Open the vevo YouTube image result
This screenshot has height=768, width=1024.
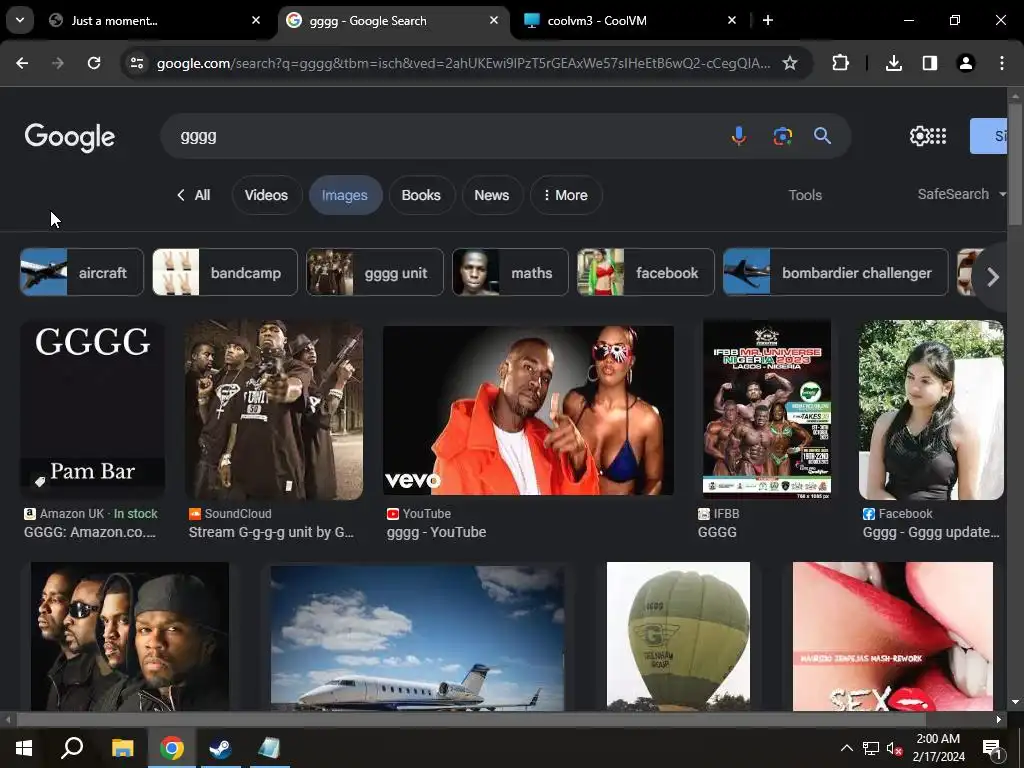point(528,410)
